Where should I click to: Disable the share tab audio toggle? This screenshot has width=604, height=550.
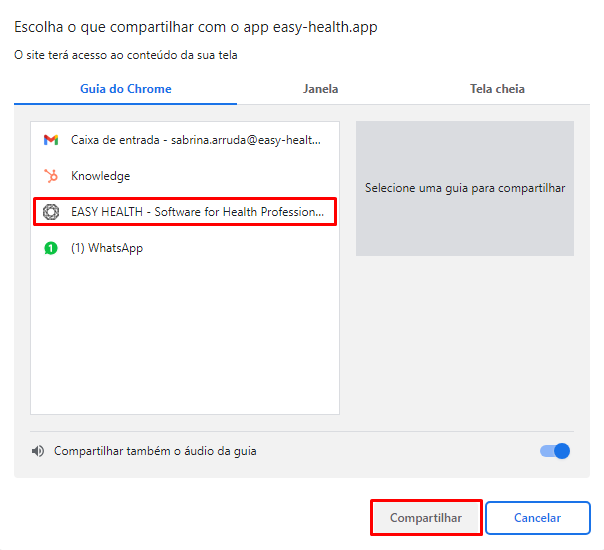pos(555,451)
